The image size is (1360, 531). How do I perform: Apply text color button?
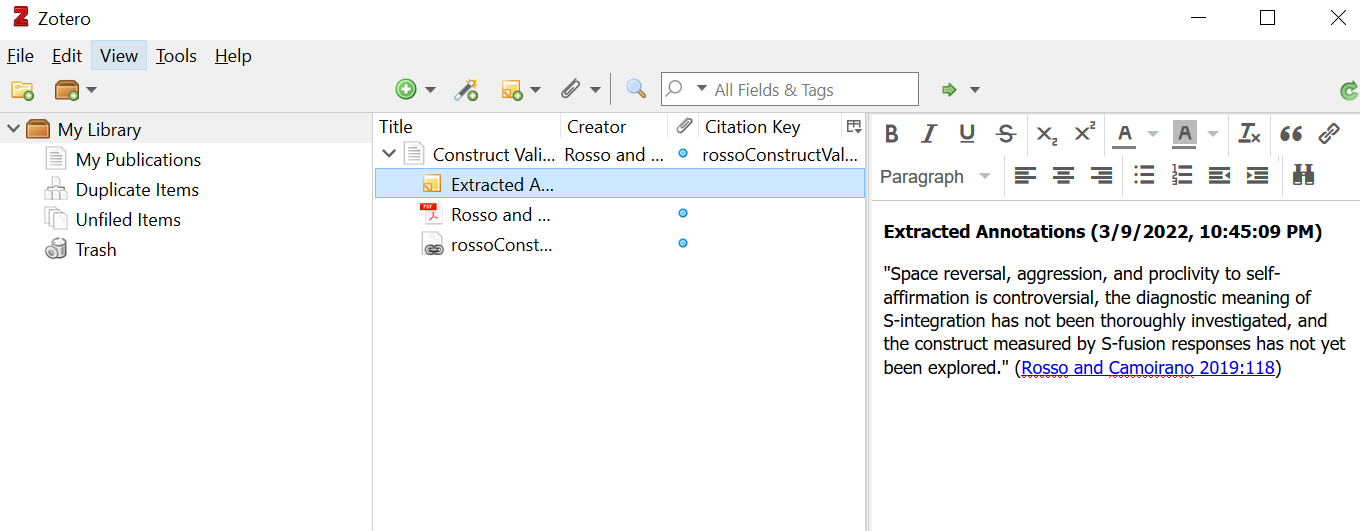click(1125, 133)
